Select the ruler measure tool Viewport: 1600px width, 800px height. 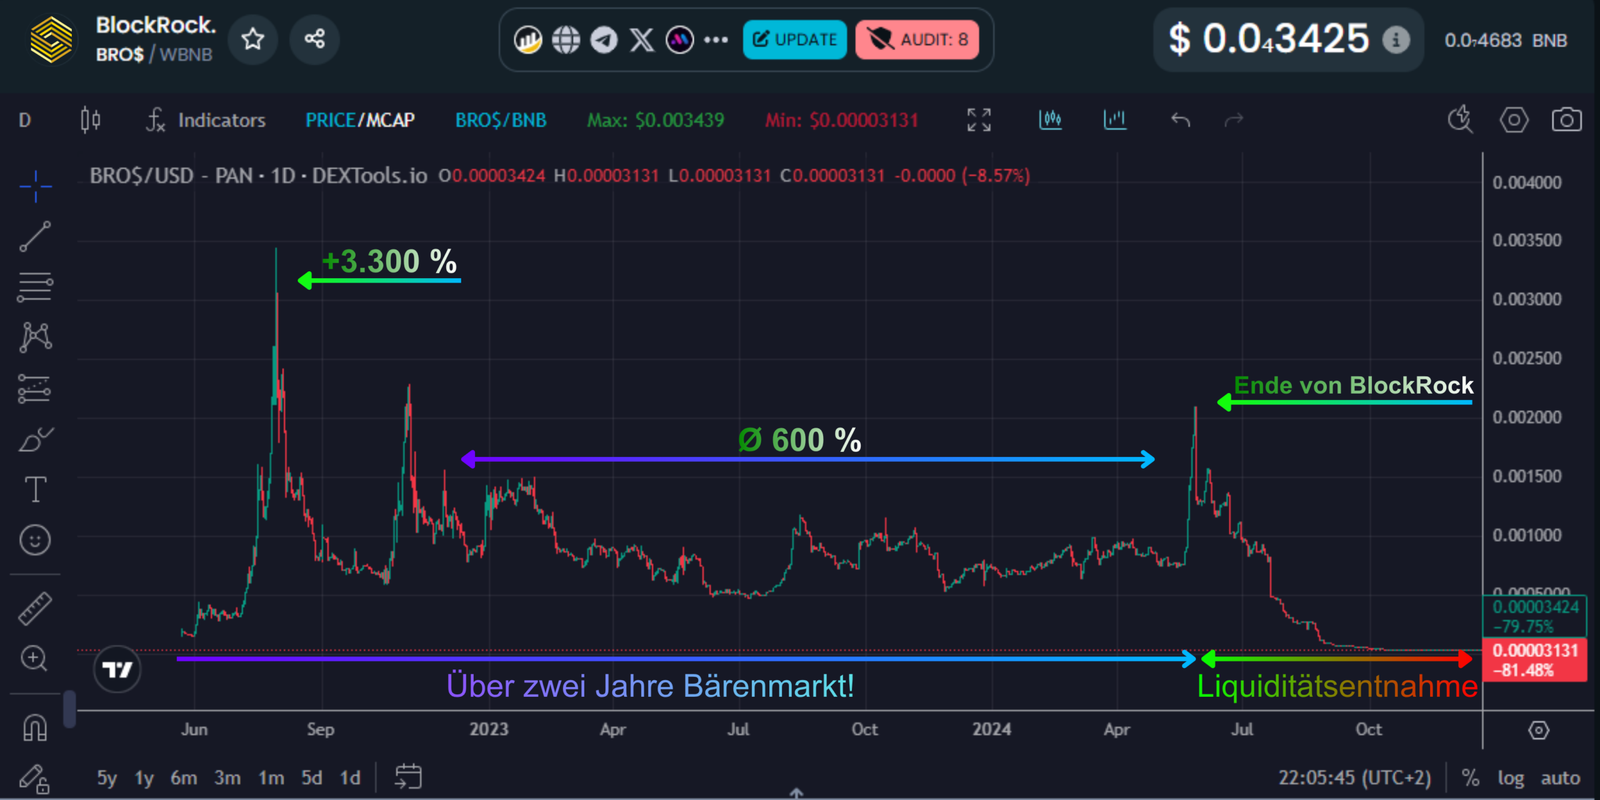click(x=35, y=608)
